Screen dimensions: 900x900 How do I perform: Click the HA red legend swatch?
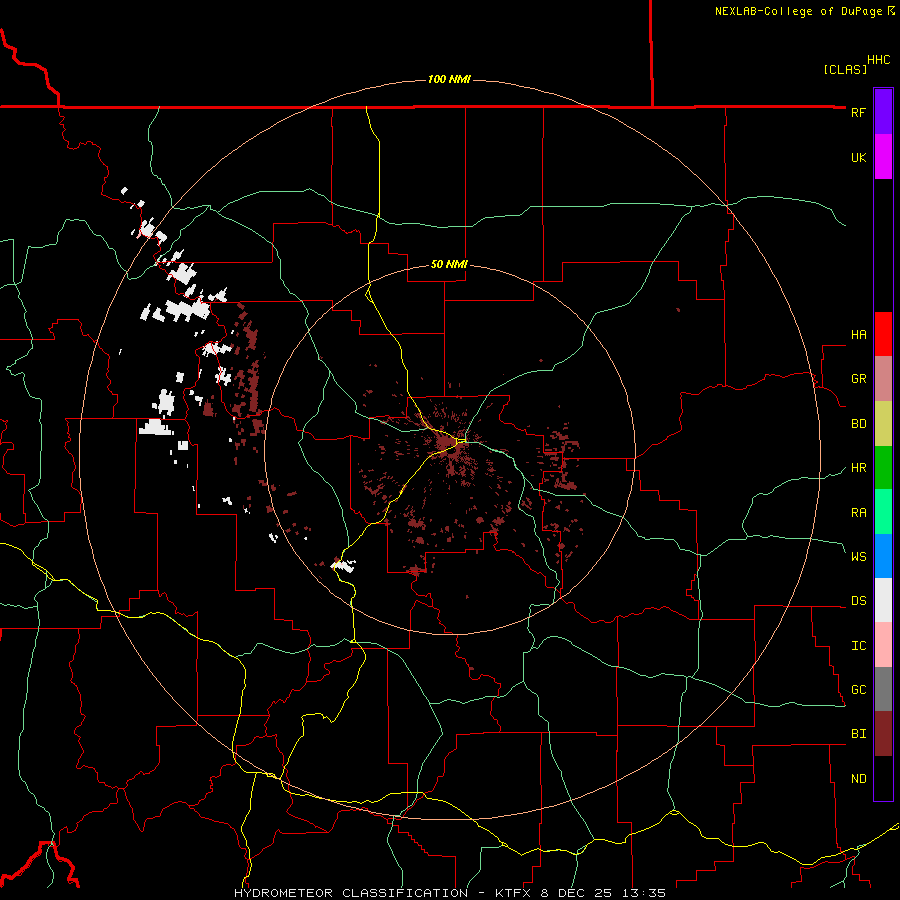pyautogui.click(x=883, y=334)
